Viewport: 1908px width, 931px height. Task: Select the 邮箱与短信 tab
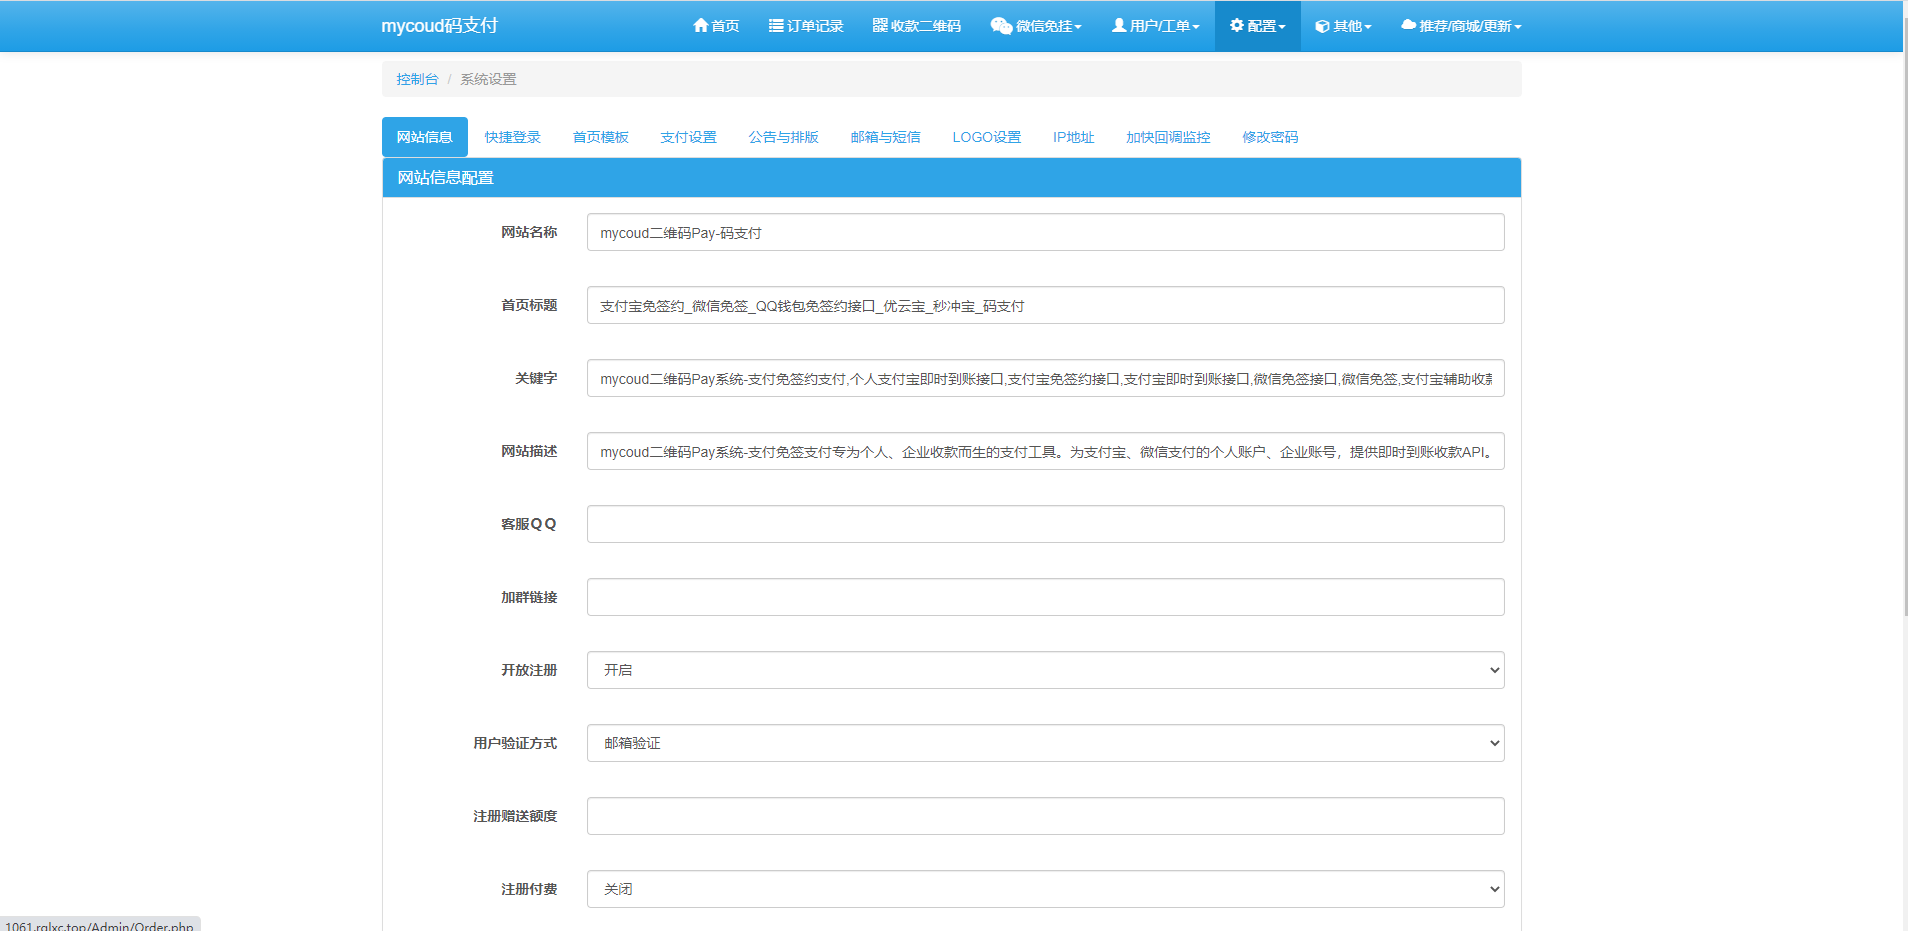pos(885,137)
